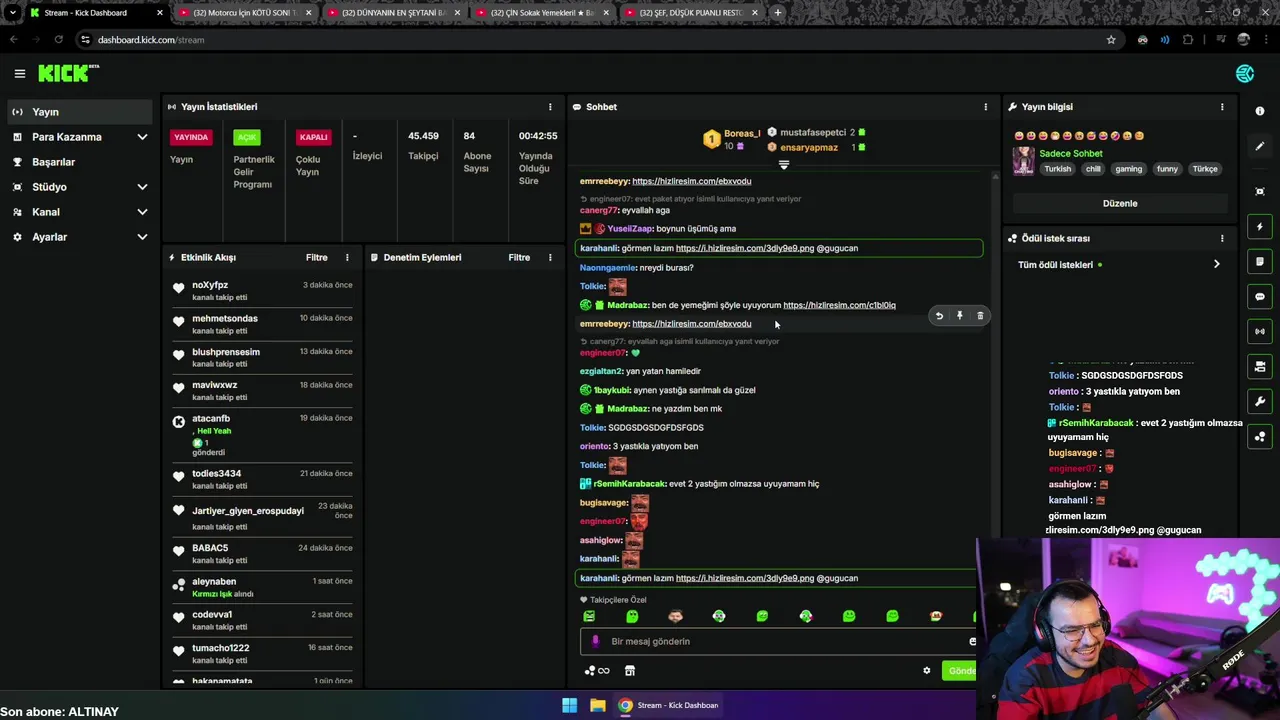
Task: Click the pencil edit icon in right sidebar
Action: pos(1260,146)
